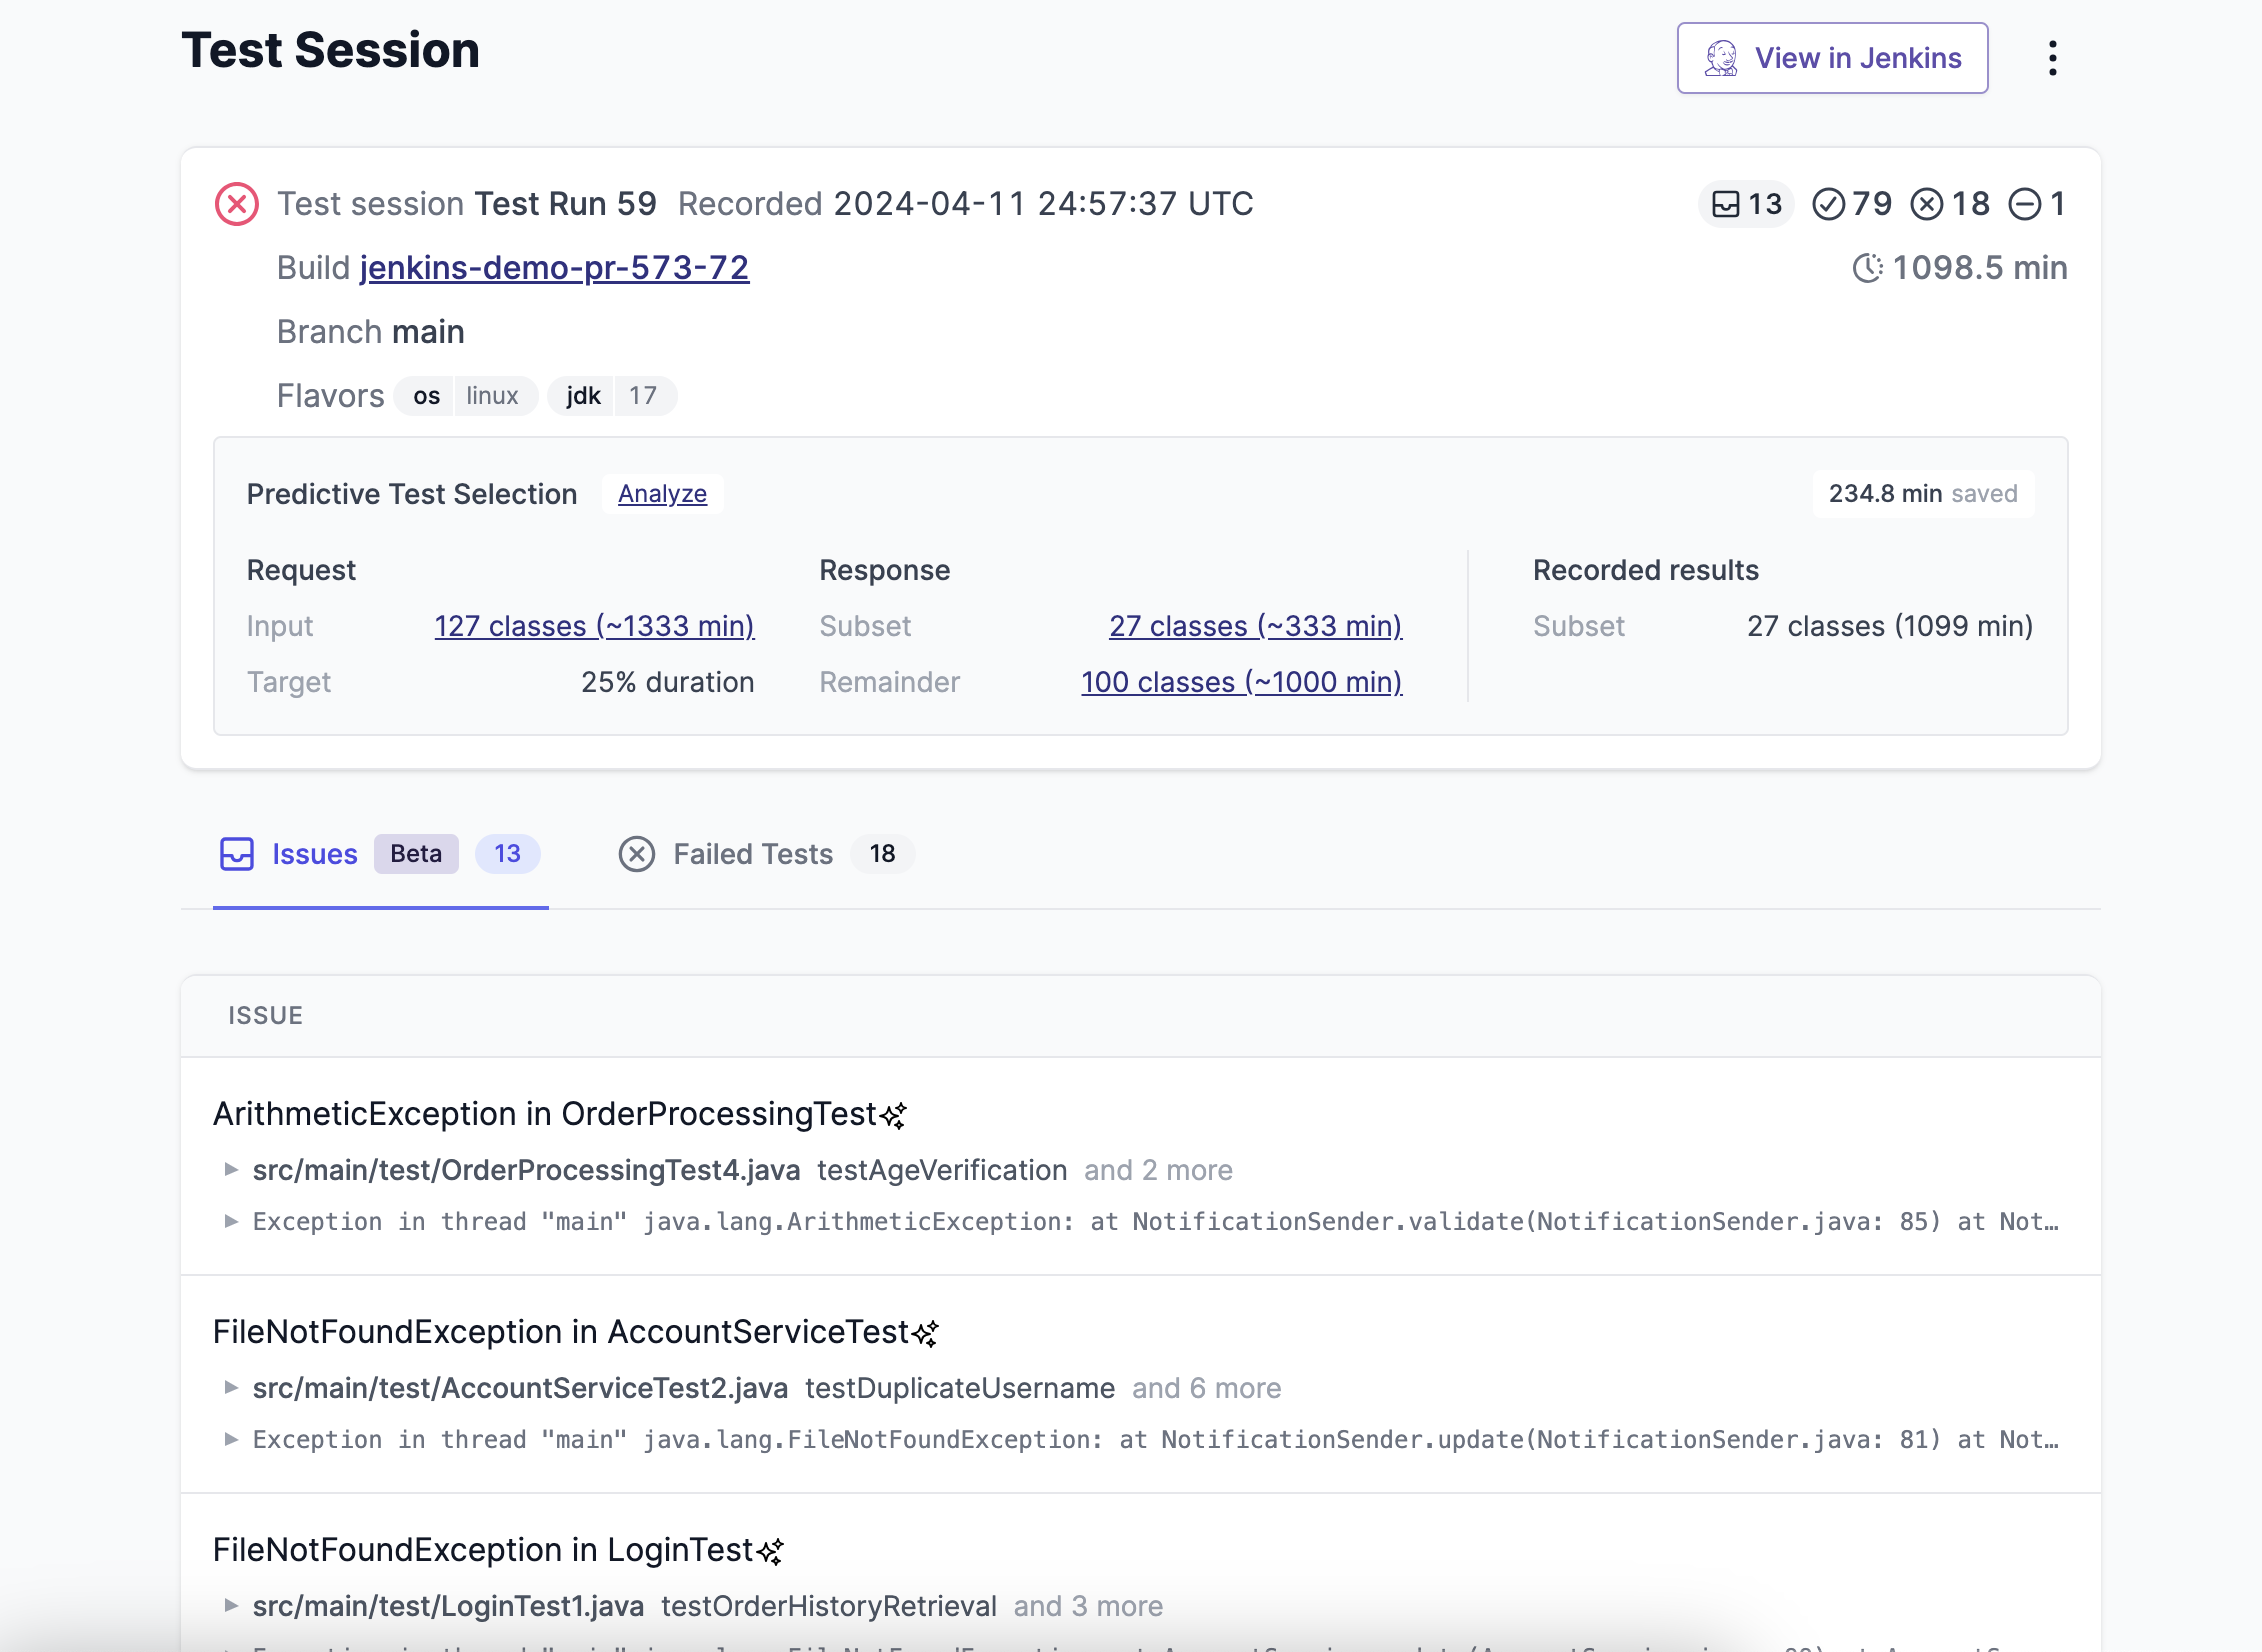Expand AccountServiceTest2.java test file row
Image resolution: width=2262 pixels, height=1652 pixels.
[231, 1388]
